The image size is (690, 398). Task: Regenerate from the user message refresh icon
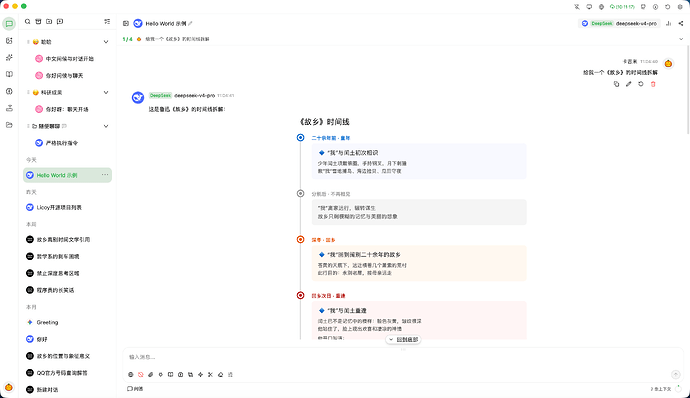pyautogui.click(x=641, y=84)
